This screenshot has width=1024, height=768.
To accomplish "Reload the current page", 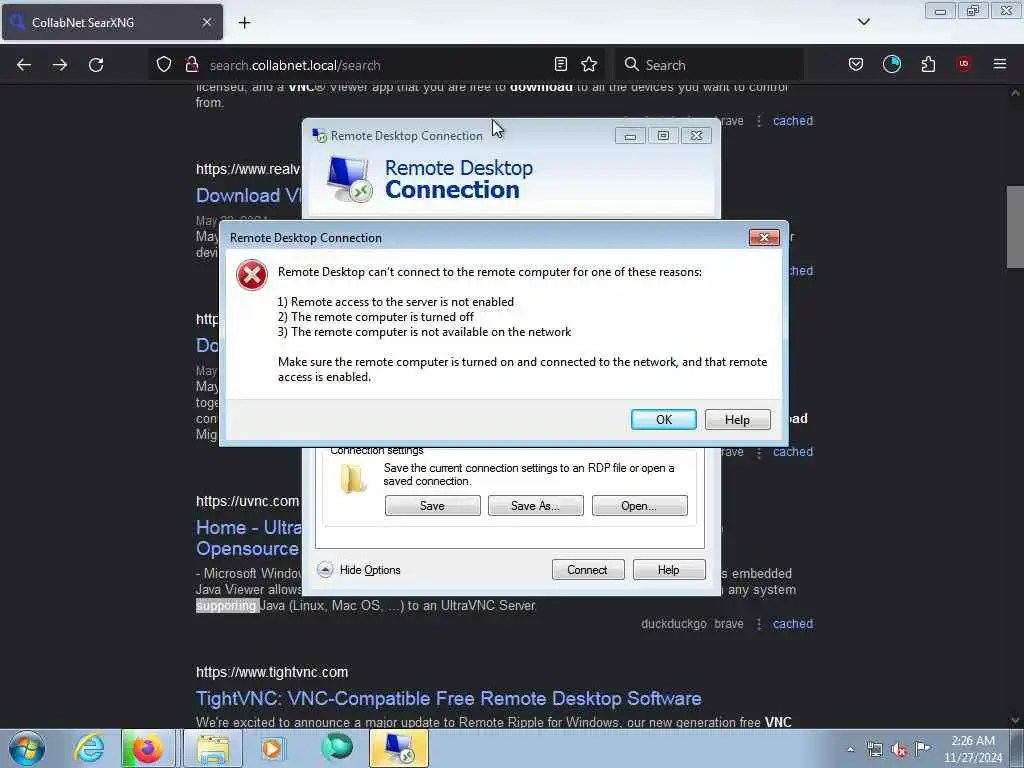I will tap(96, 65).
